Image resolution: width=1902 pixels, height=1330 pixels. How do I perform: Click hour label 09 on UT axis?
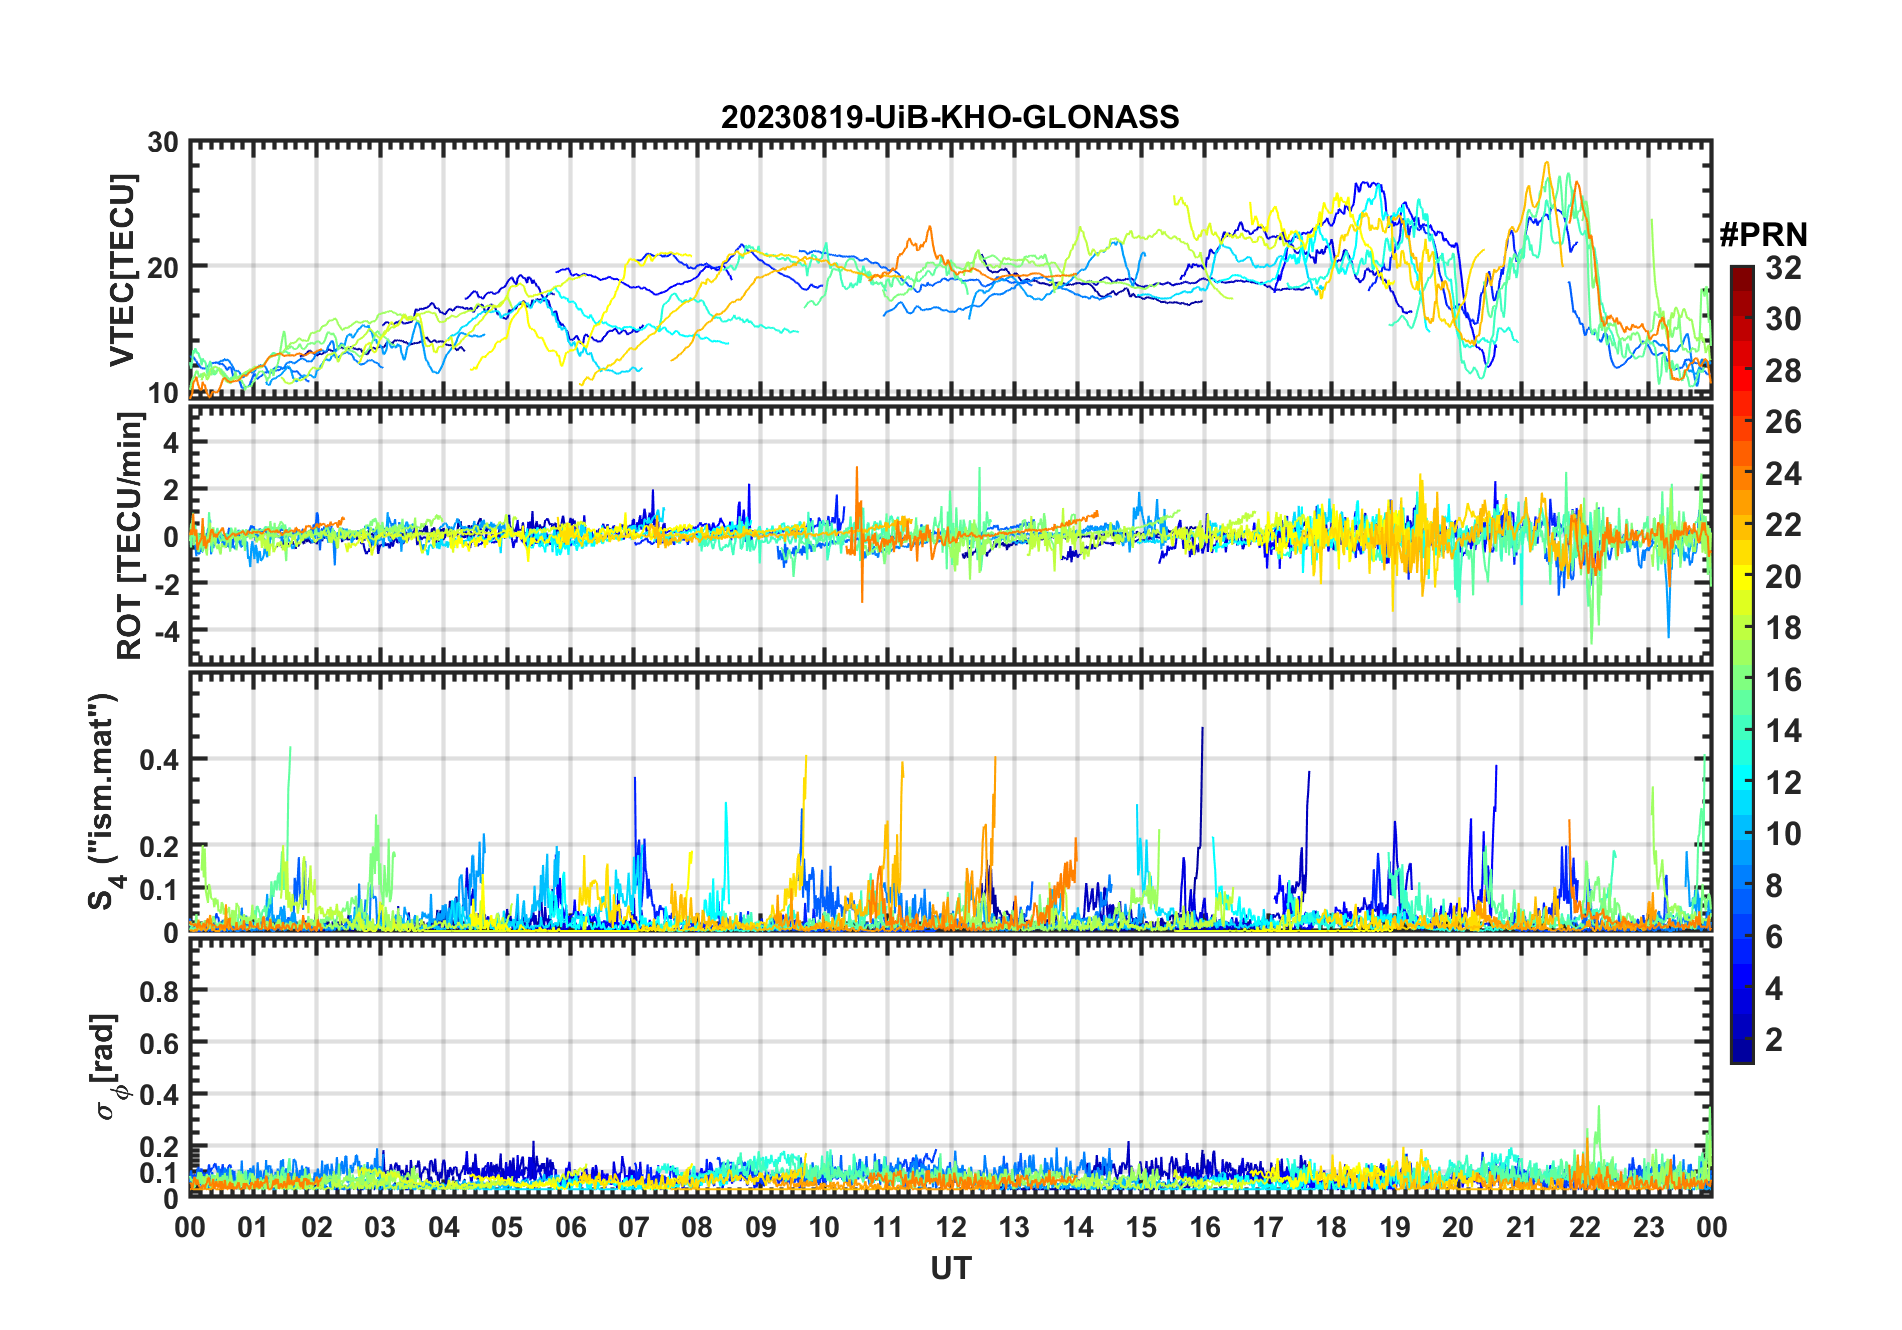tap(761, 1227)
